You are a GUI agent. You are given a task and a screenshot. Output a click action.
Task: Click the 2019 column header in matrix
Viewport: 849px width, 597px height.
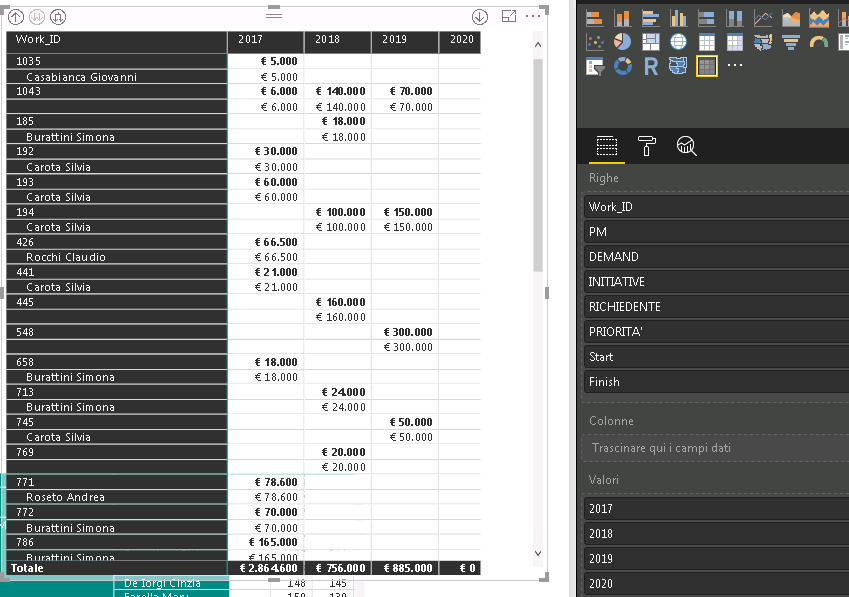point(405,40)
